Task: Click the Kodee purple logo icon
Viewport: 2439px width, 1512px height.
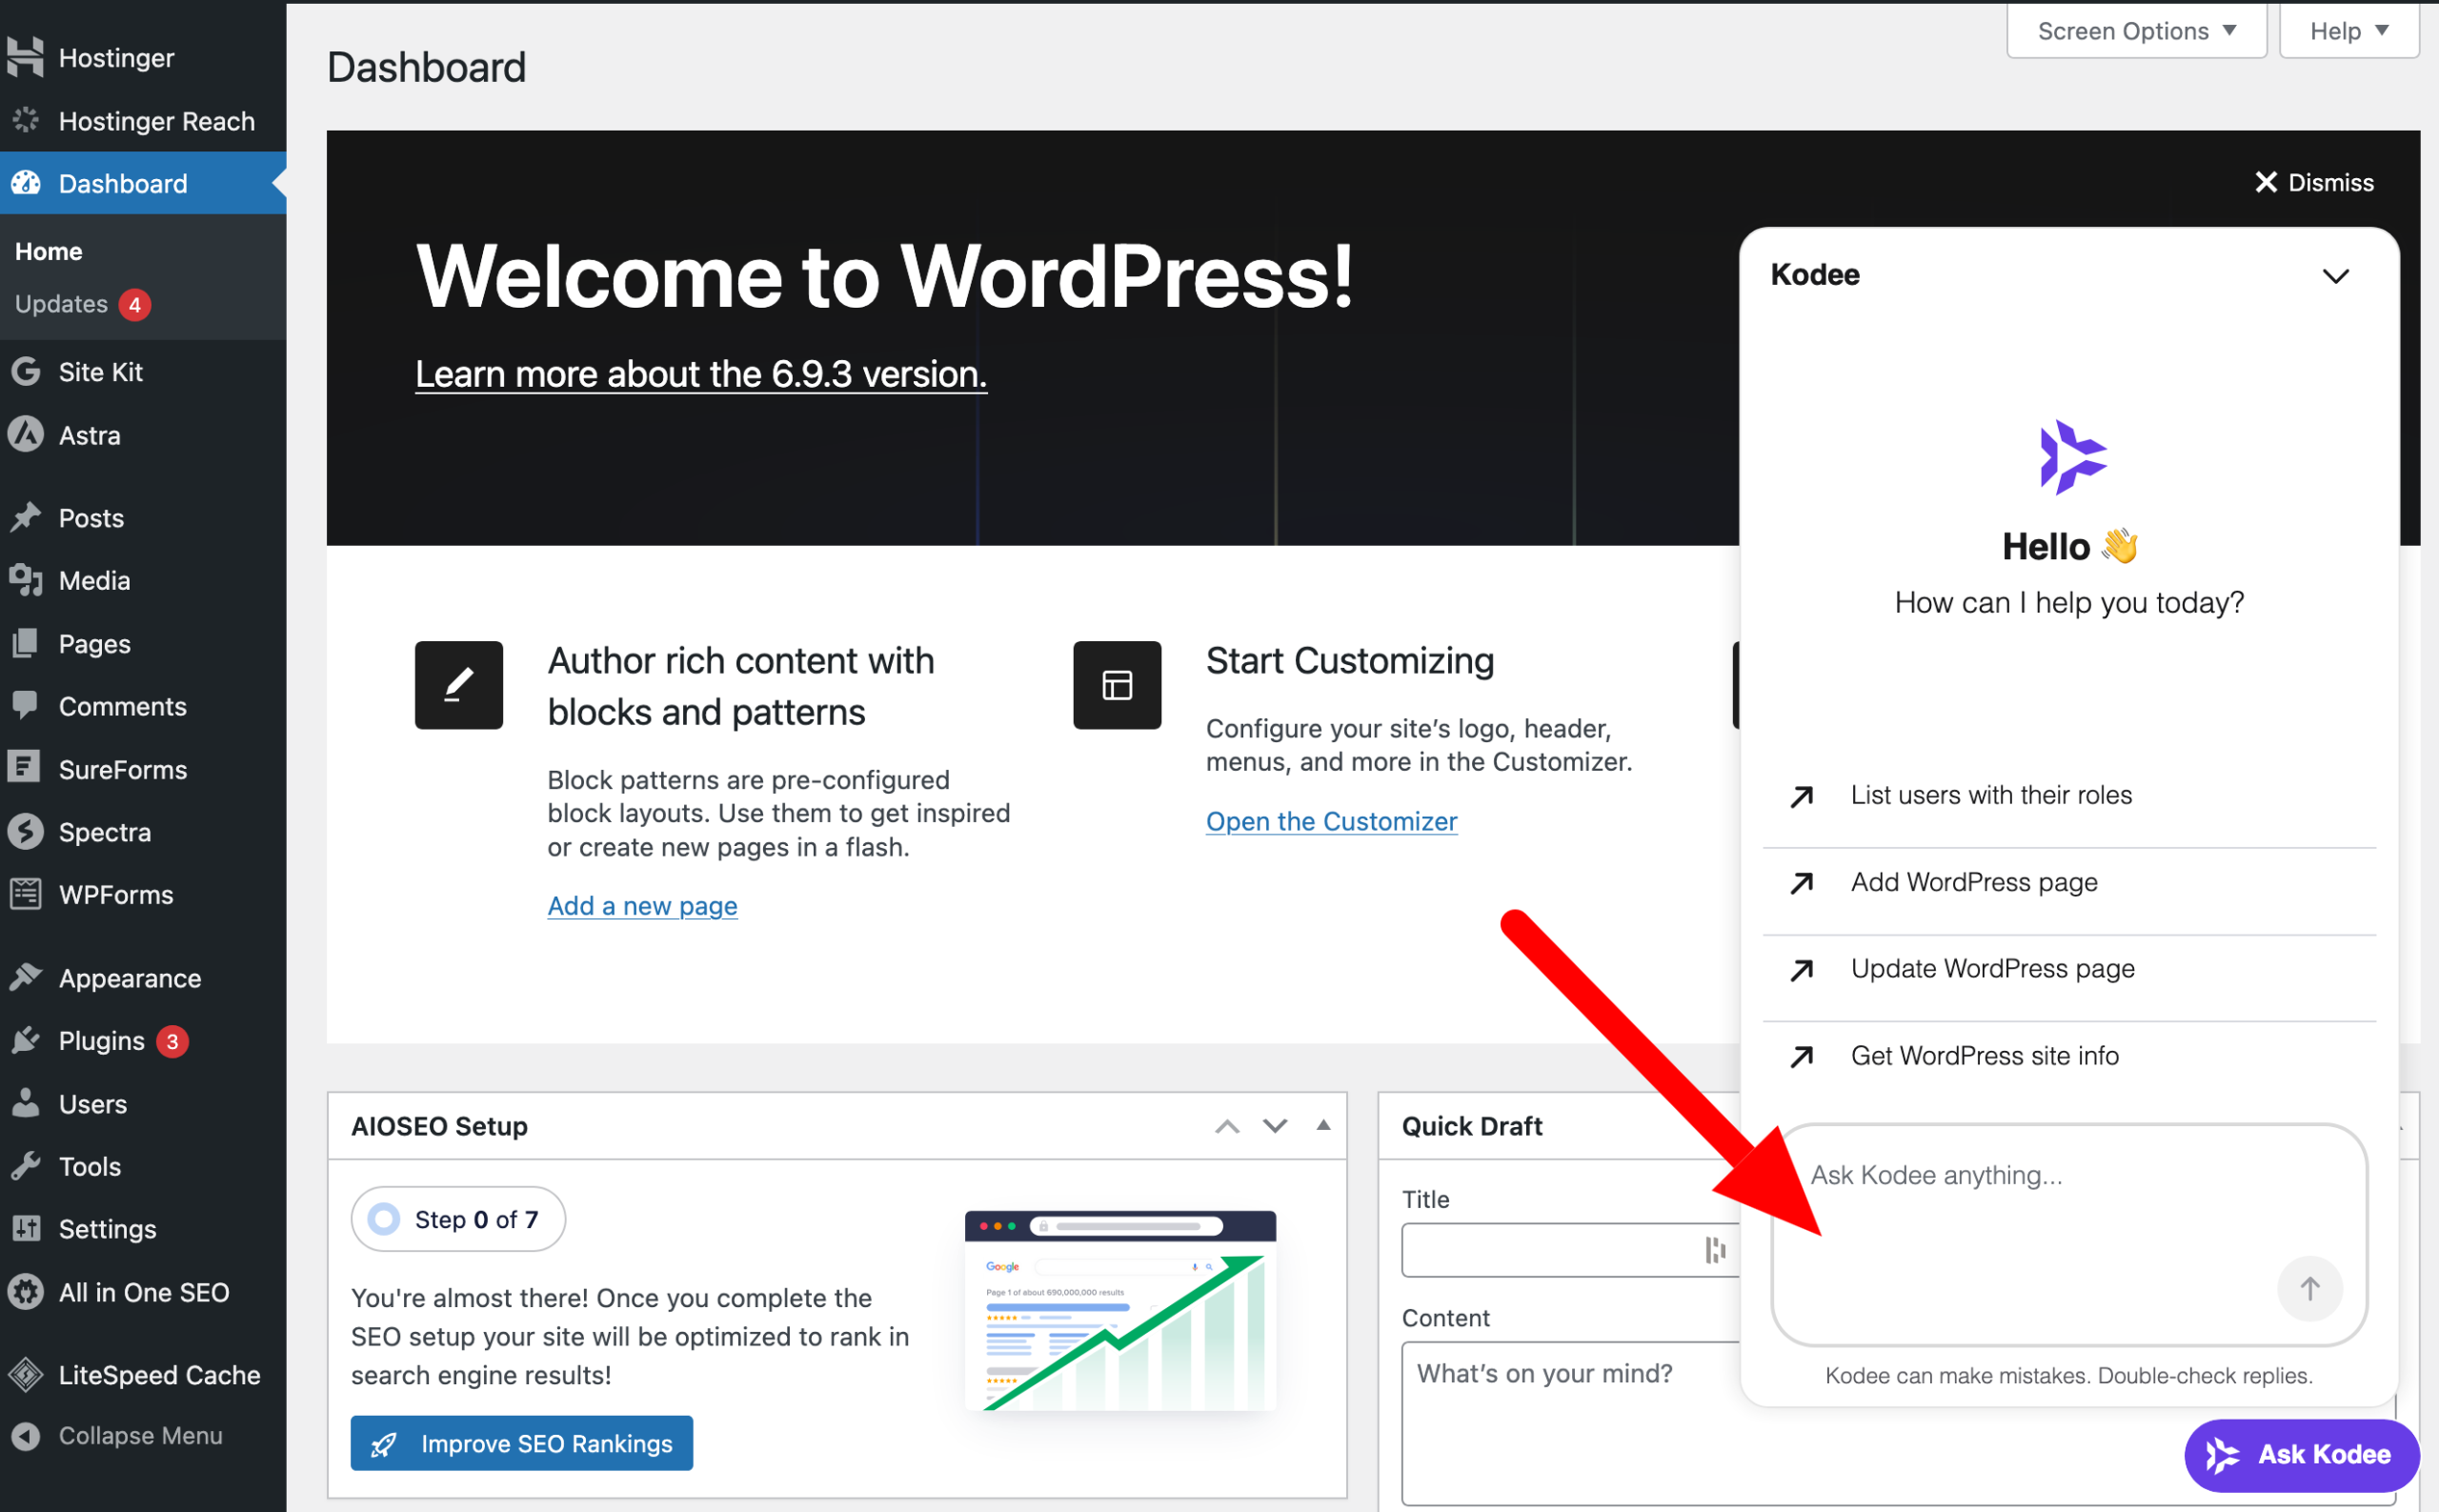Action: click(2072, 457)
